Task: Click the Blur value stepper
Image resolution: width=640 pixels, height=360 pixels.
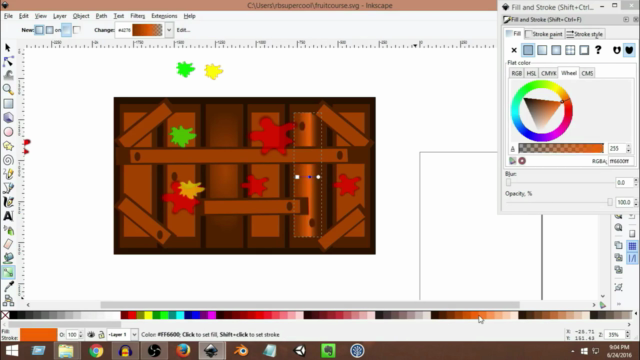Action: pyautogui.click(x=635, y=182)
